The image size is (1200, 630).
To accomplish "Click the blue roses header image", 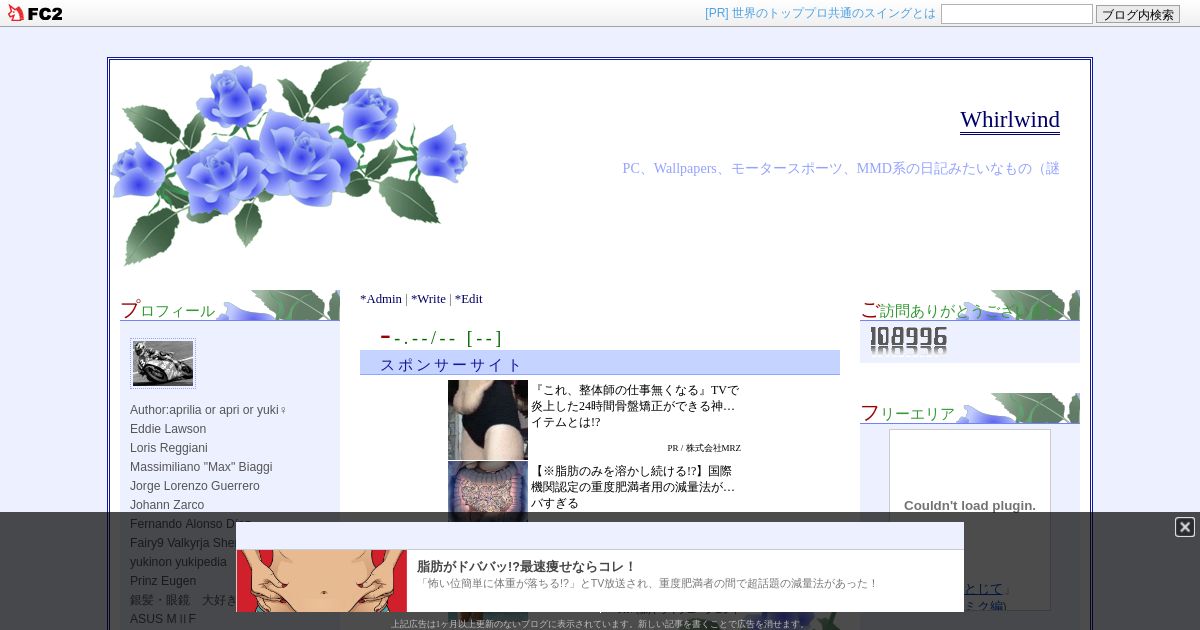I will [290, 164].
